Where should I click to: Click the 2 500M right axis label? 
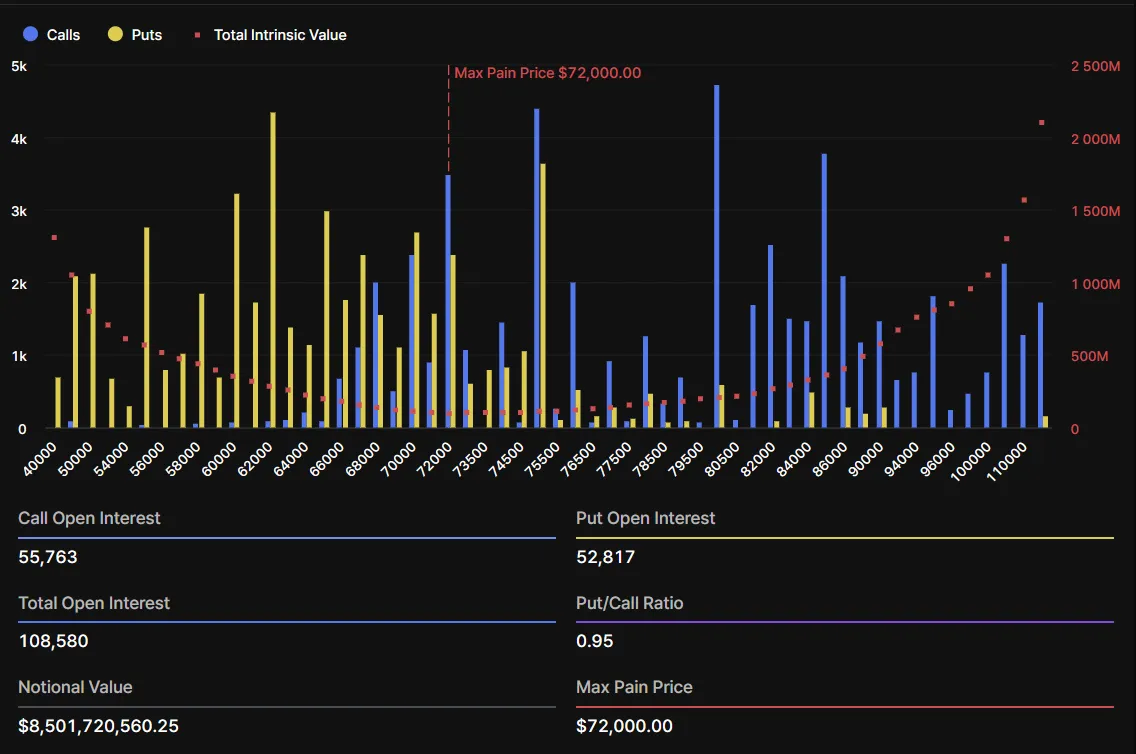click(1095, 66)
